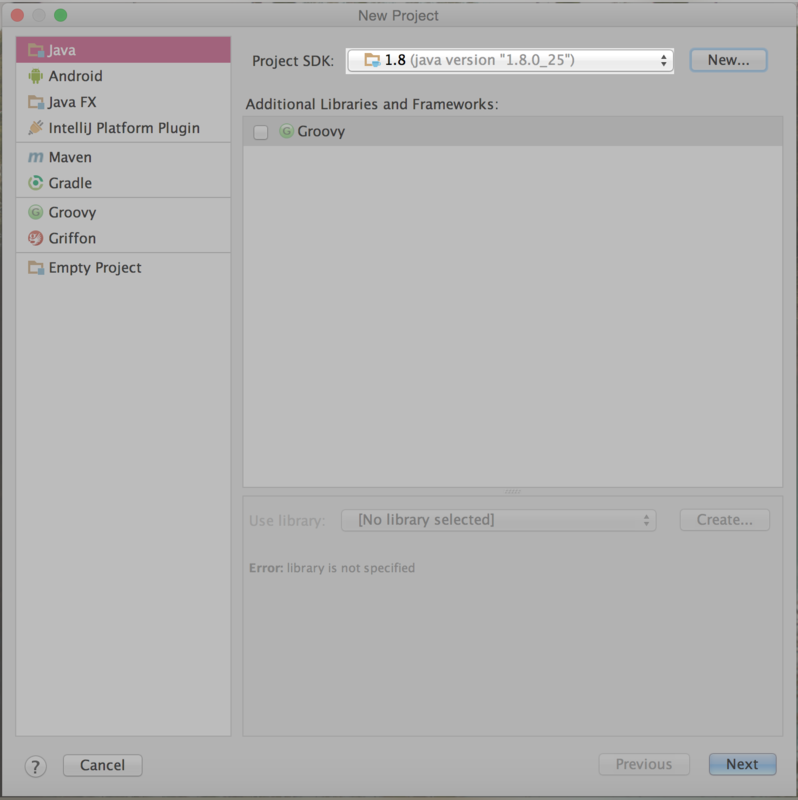Image resolution: width=798 pixels, height=800 pixels.
Task: Click the 'Project SDK:' label
Action: click(x=293, y=61)
